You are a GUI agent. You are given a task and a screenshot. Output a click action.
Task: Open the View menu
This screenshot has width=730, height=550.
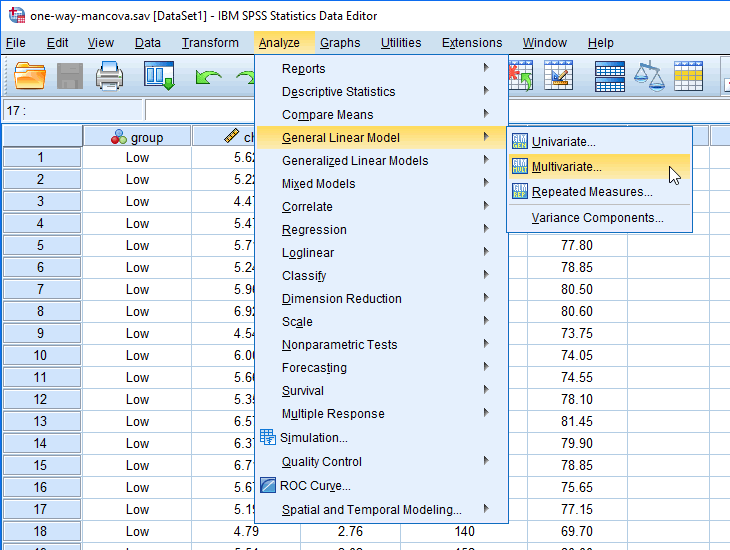tap(101, 43)
